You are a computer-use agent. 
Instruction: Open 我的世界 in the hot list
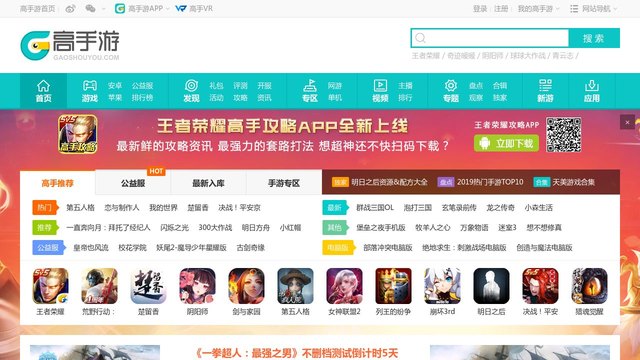(163, 208)
